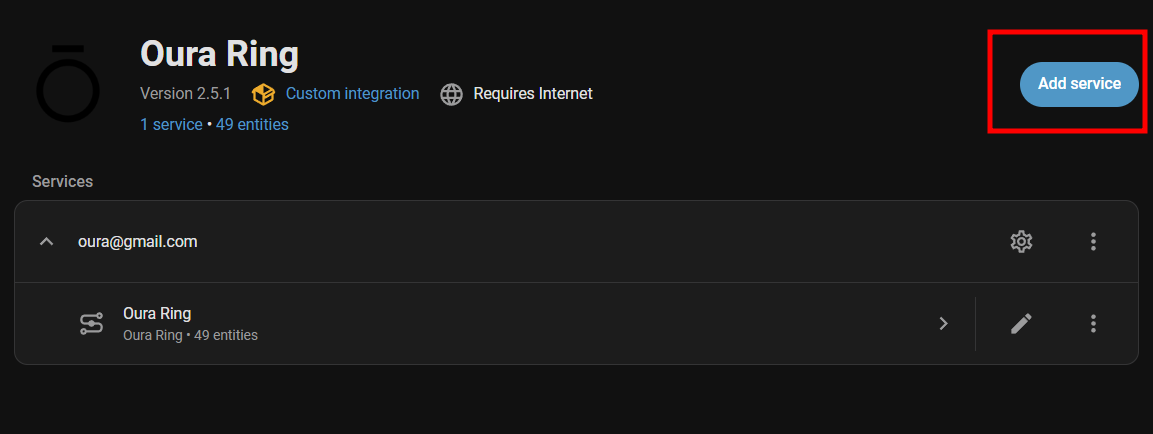
Task: Click the service icon left of Oura Ring row
Action: pyautogui.click(x=91, y=323)
